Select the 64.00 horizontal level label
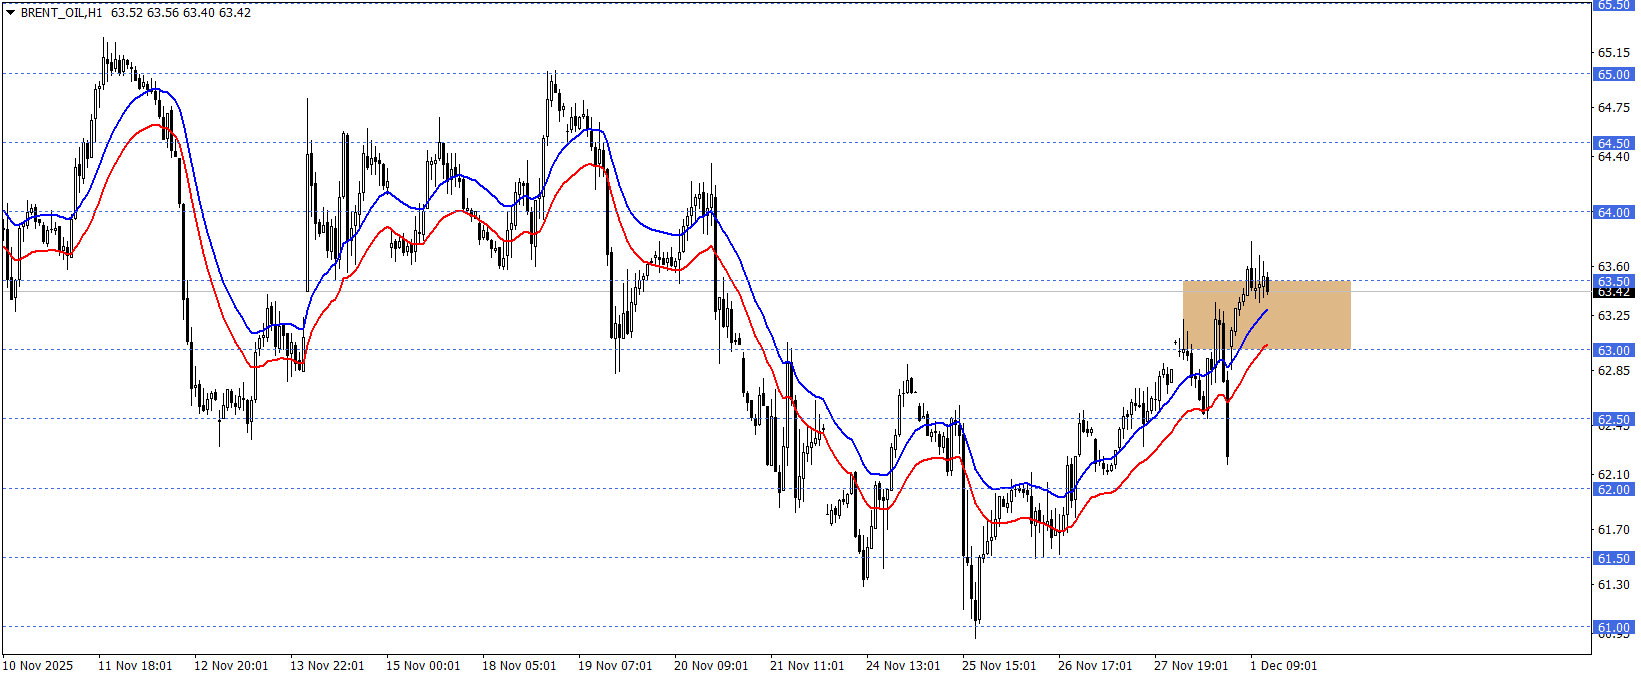1641x678 pixels. point(1613,212)
